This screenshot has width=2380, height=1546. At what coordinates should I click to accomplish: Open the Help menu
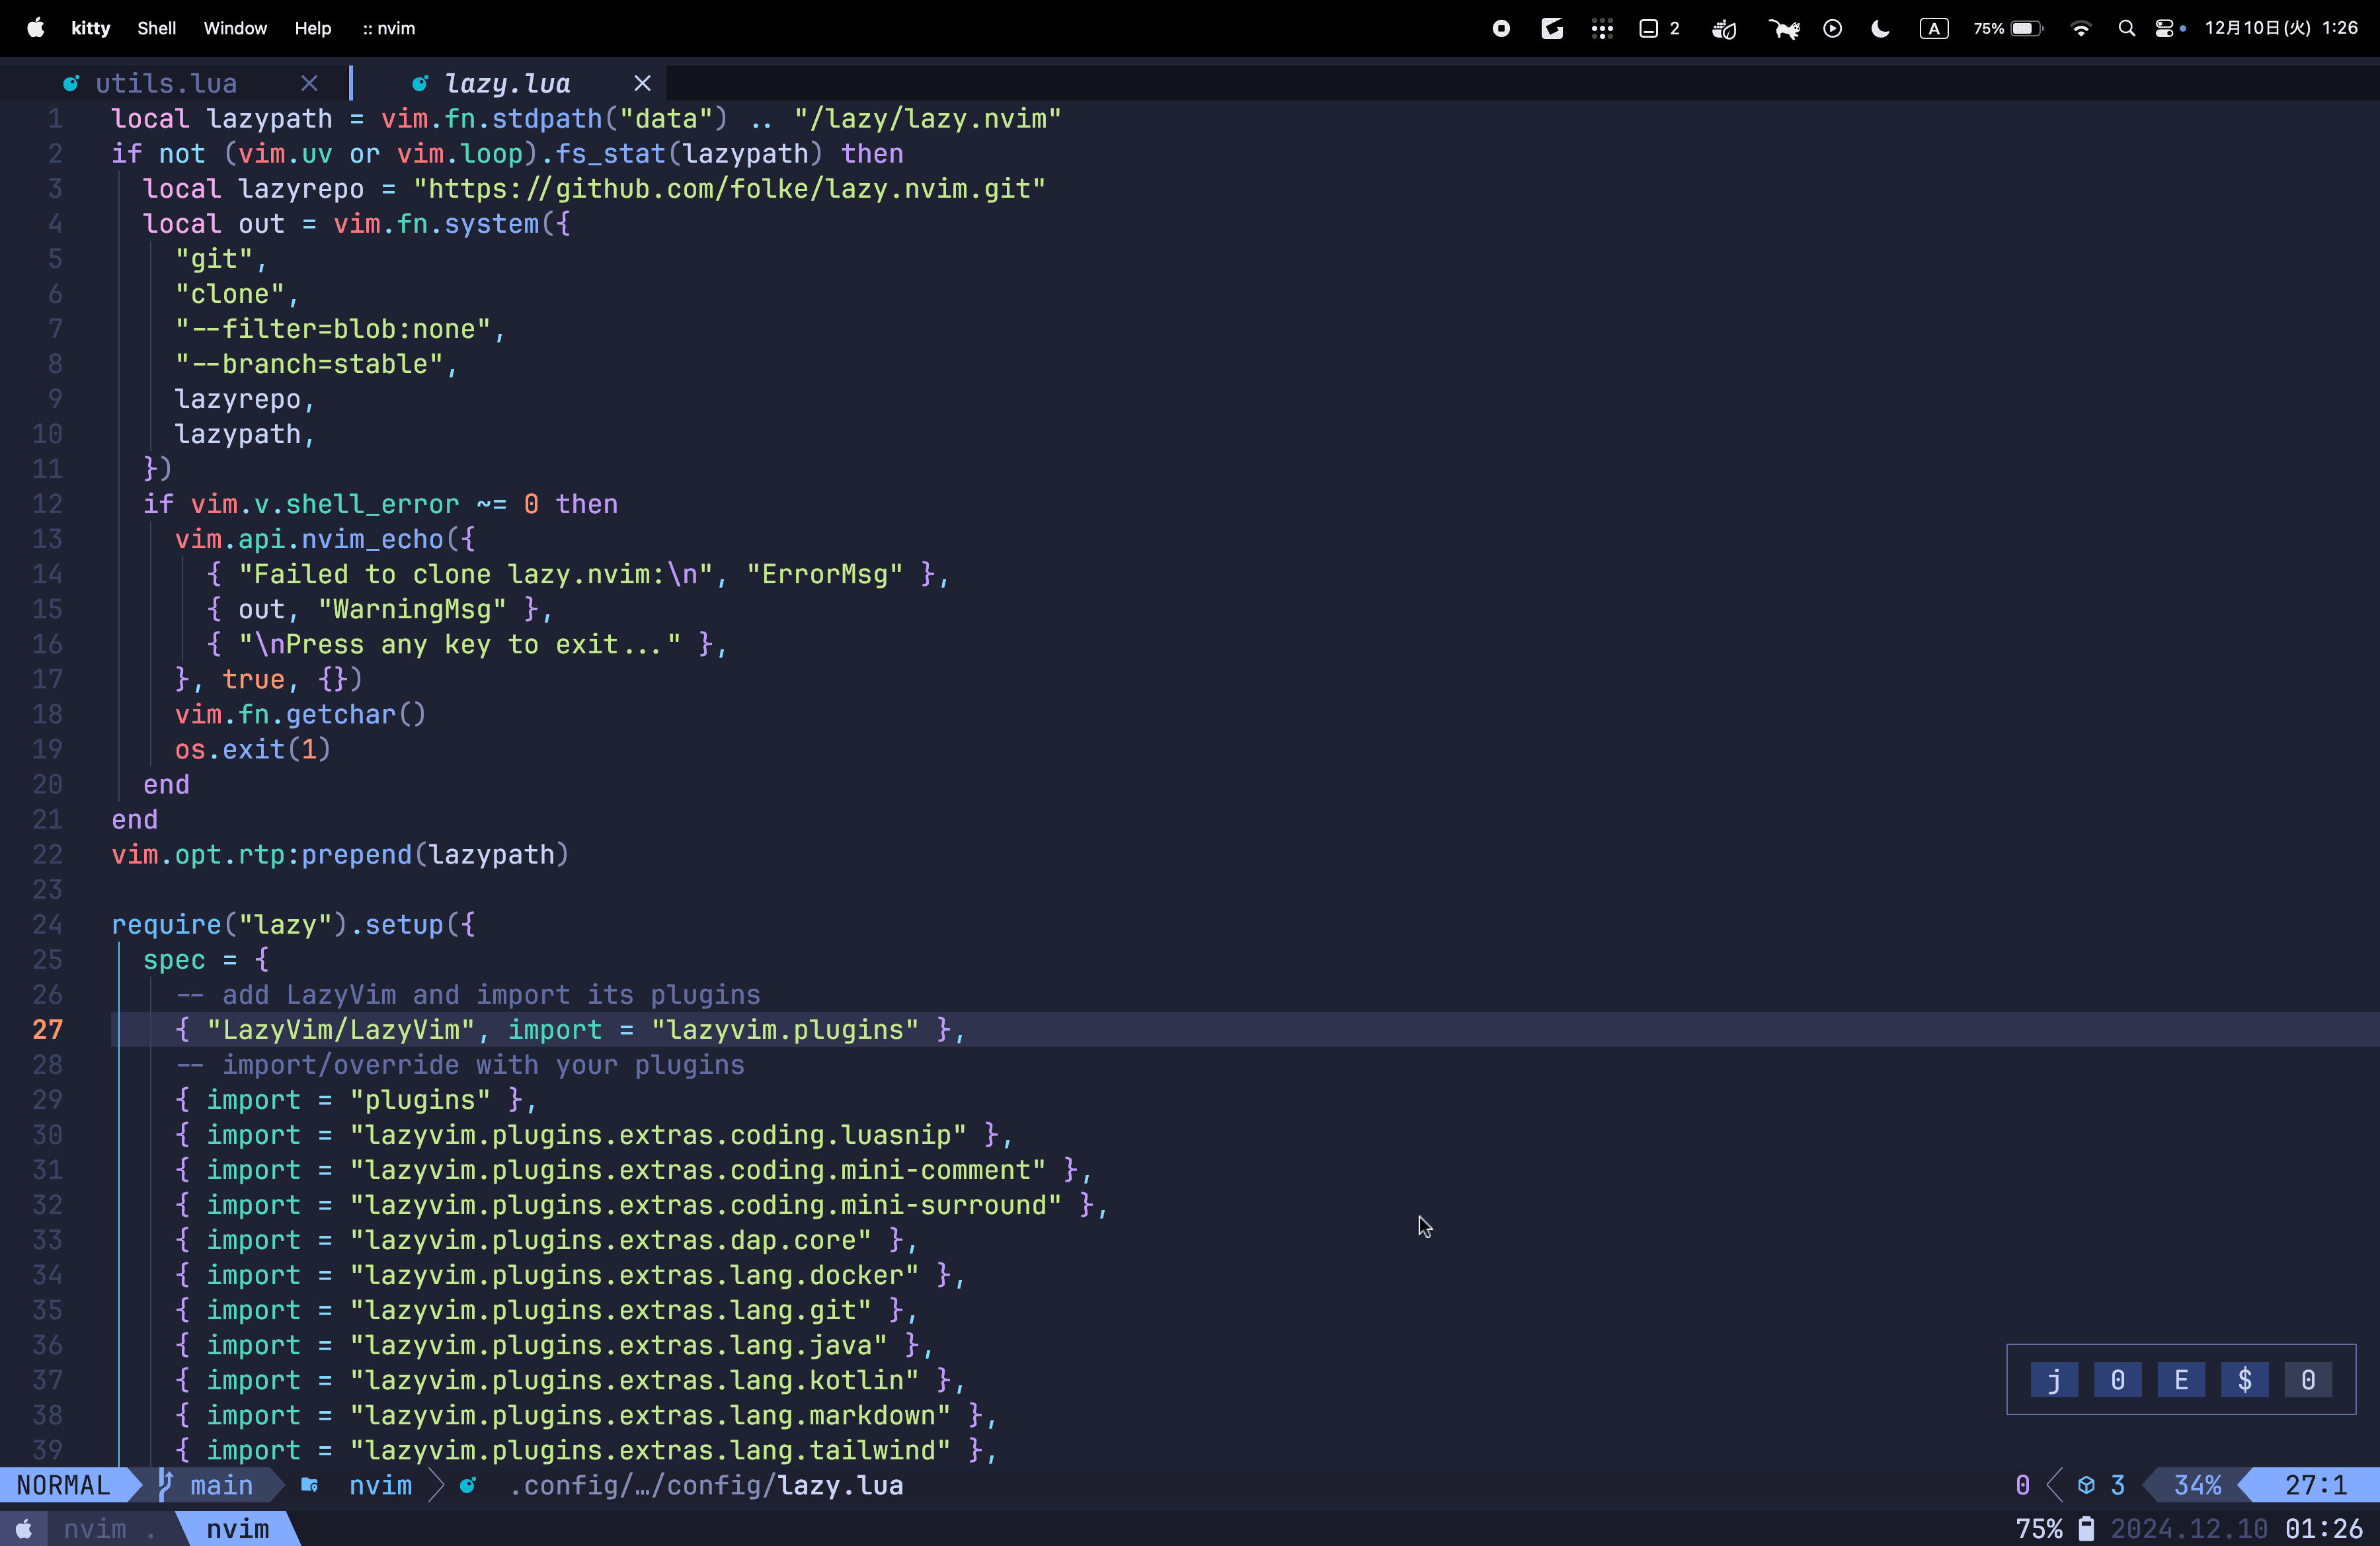pyautogui.click(x=313, y=28)
